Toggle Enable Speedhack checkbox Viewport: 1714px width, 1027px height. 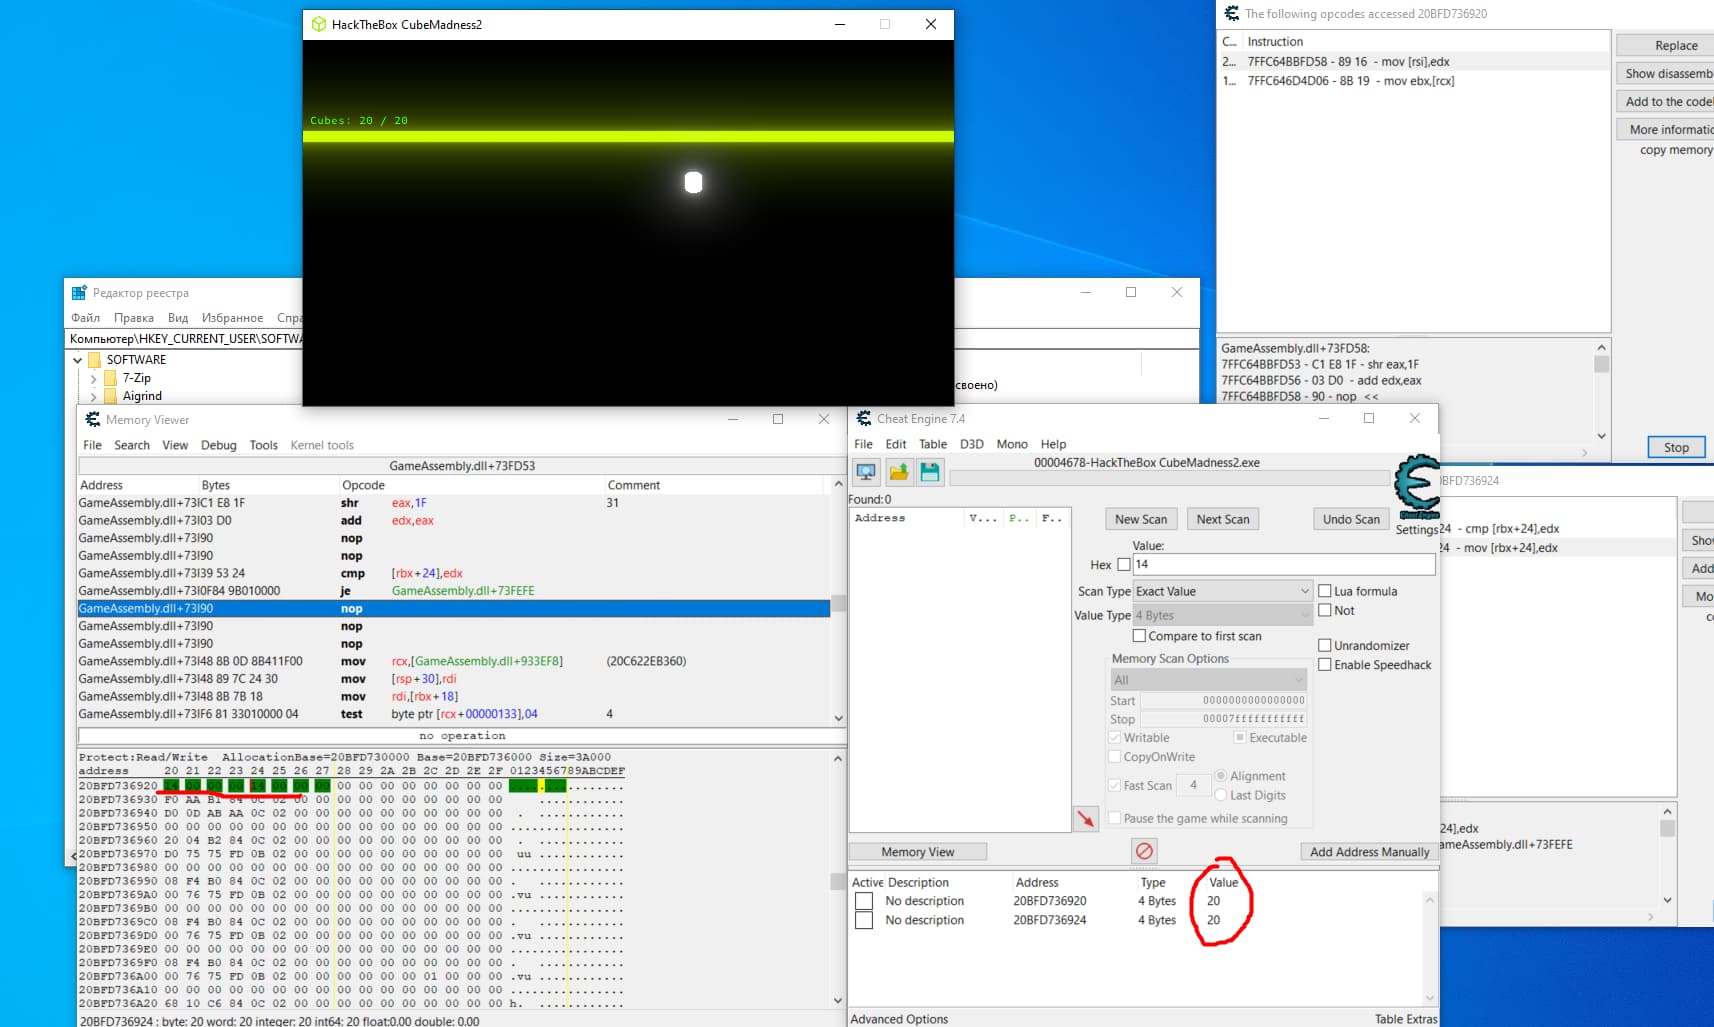pyautogui.click(x=1325, y=665)
